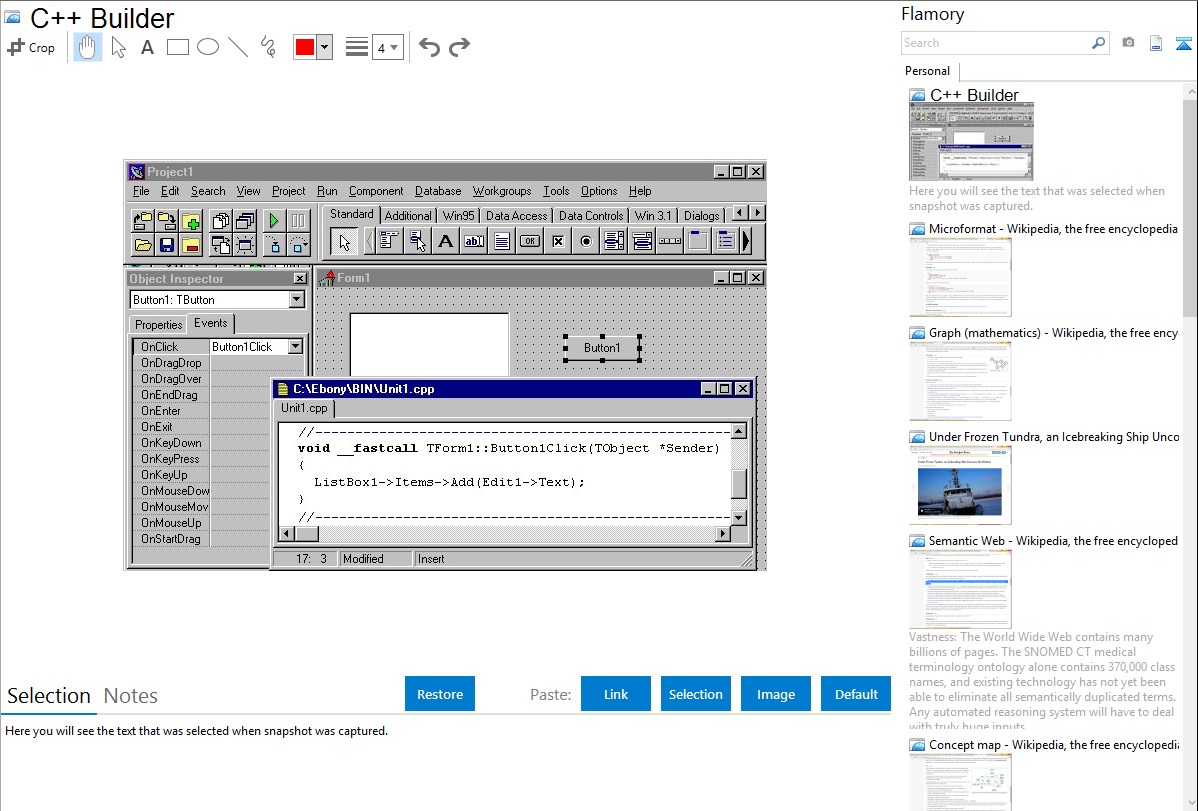Select the straight line tool

click(x=238, y=47)
